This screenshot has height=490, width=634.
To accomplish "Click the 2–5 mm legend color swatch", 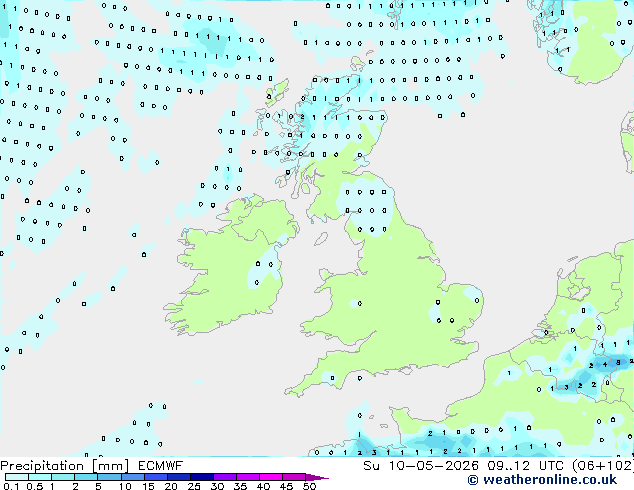I will pyautogui.click(x=86, y=477).
